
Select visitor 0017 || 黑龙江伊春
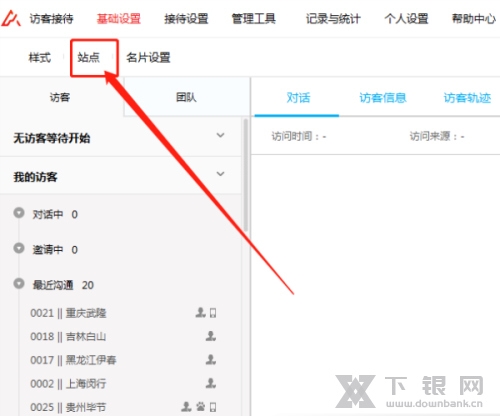73,360
